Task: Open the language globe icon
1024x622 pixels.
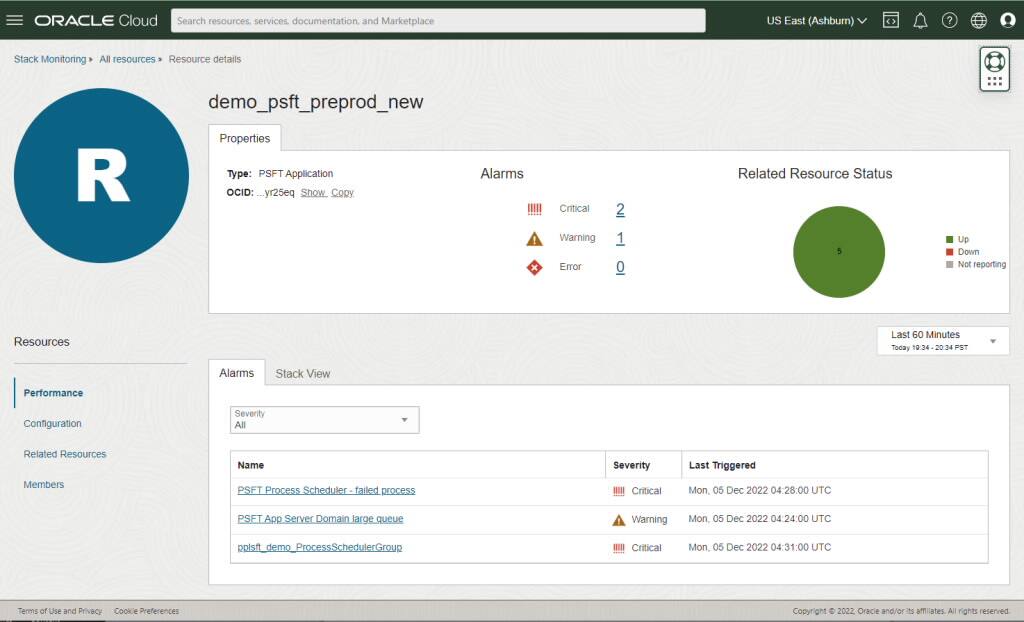Action: (x=978, y=19)
